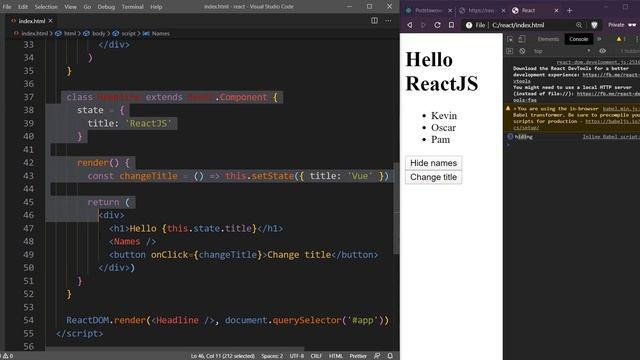Viewport: 640px width, 360px height.
Task: Open the Edit menu in VS Code
Action: tap(23, 7)
